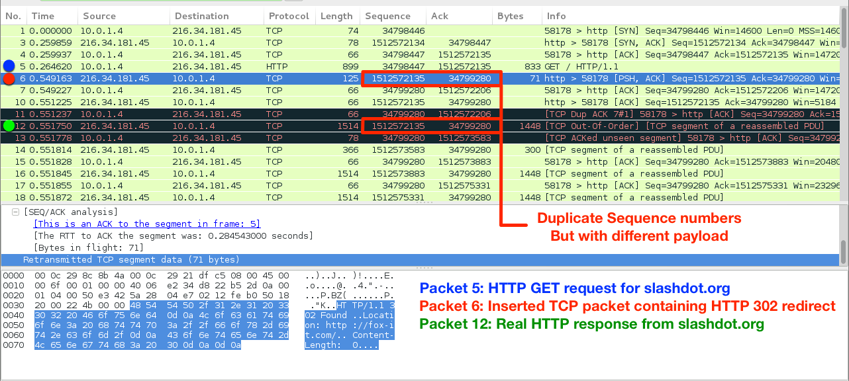Screen dimensions: 849x381
Task: Sort packets by the No. column header
Action: click(x=13, y=16)
